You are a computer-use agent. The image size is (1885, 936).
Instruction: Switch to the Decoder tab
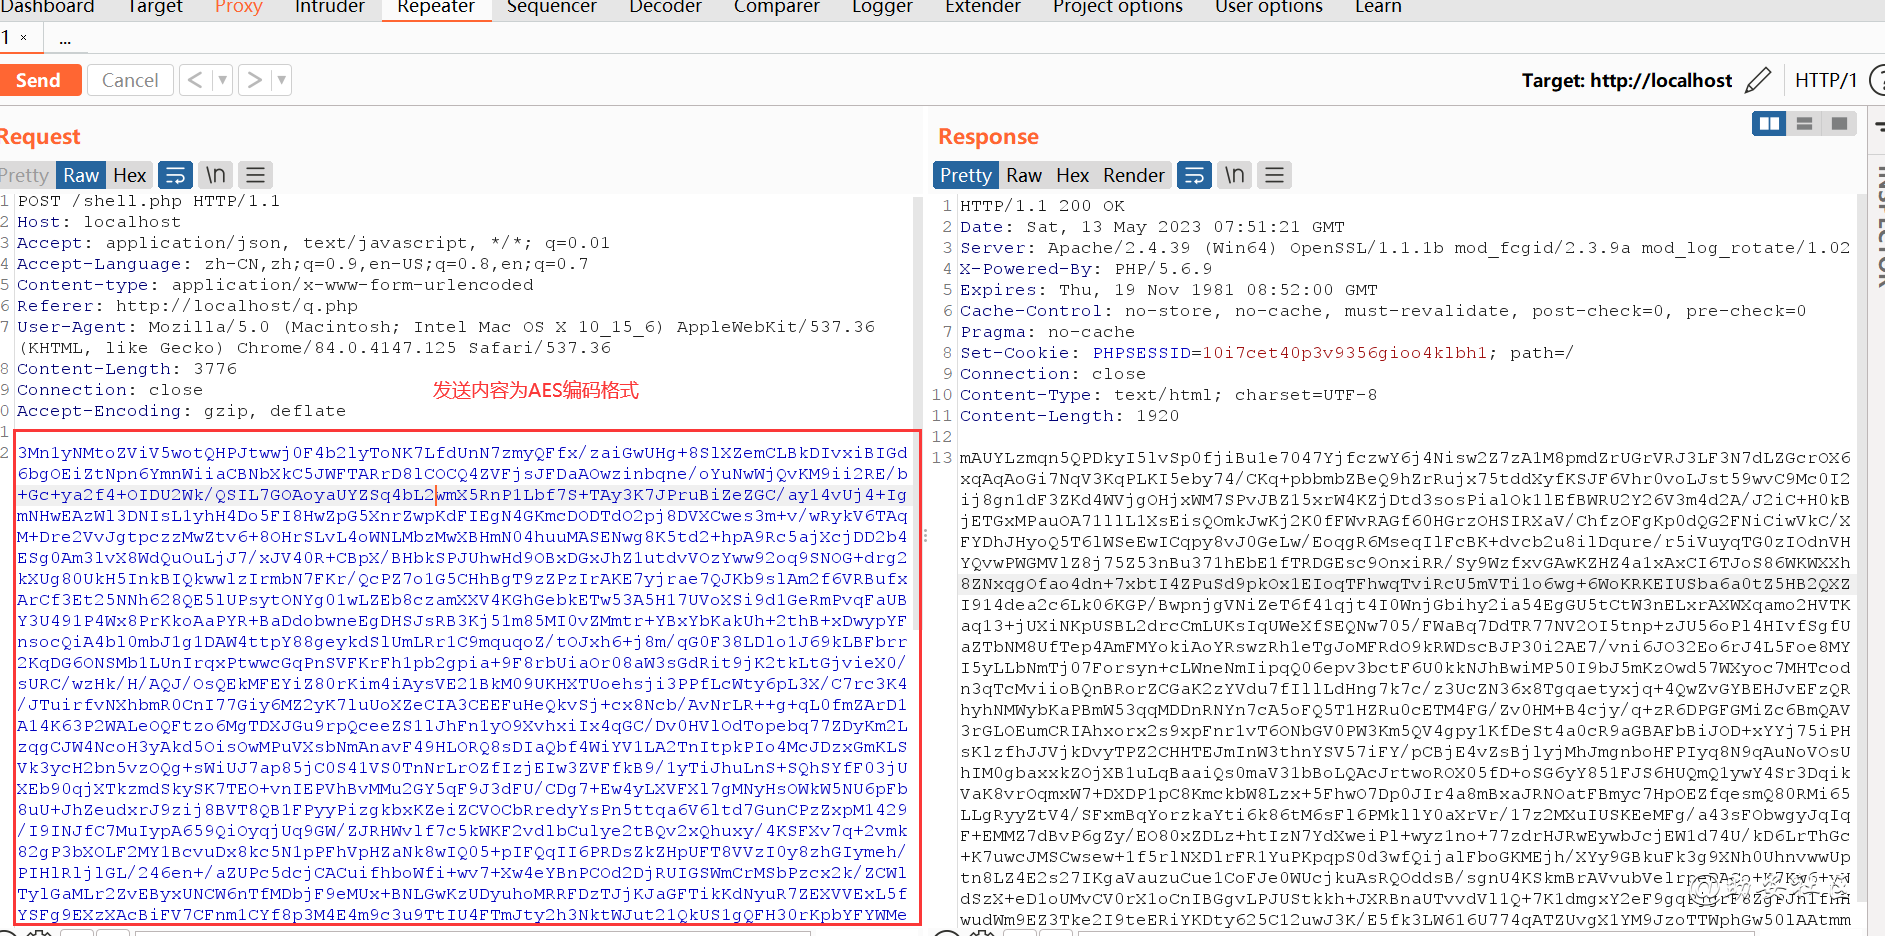(665, 7)
